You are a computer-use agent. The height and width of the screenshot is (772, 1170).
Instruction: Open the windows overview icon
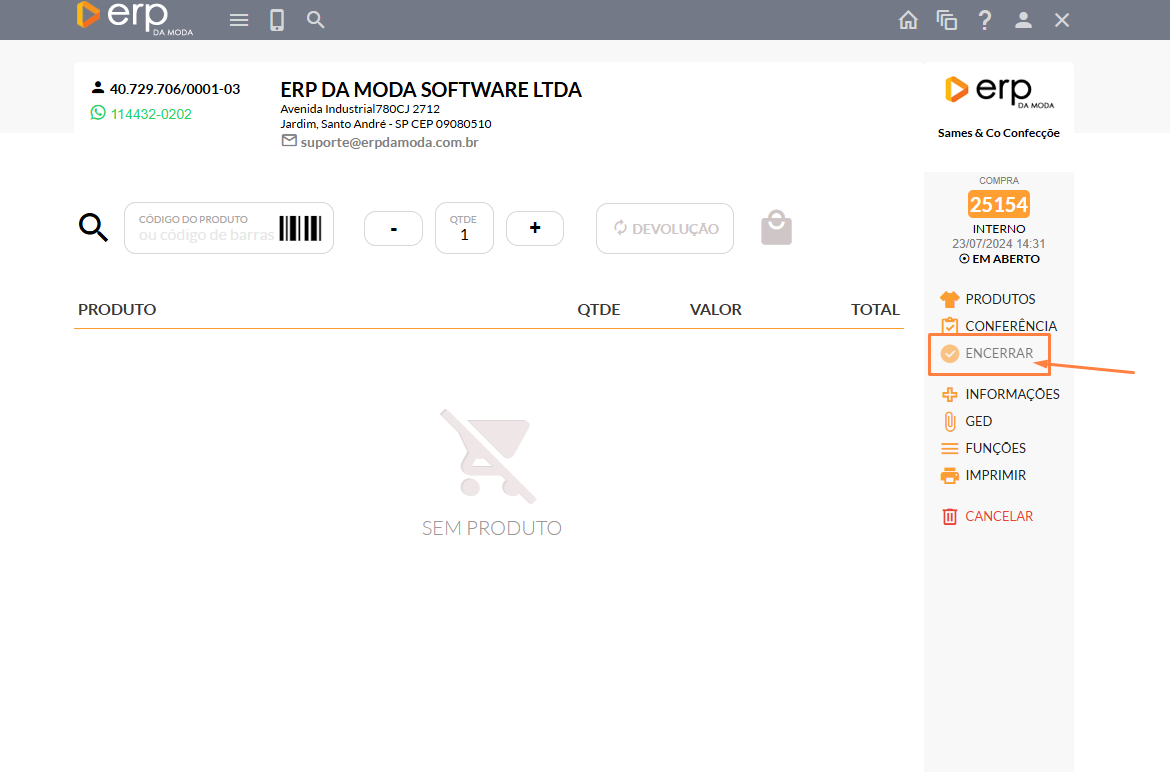coord(946,20)
